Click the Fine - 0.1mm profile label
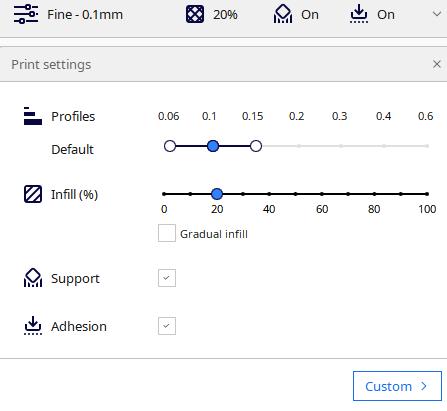Viewport: 447px width, 411px height. 85,15
